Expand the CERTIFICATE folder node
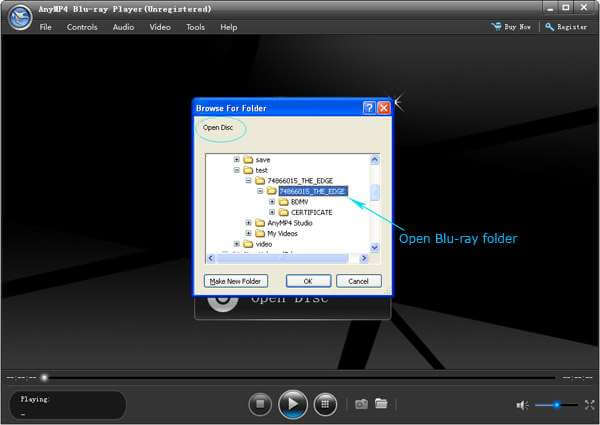 [x=272, y=212]
